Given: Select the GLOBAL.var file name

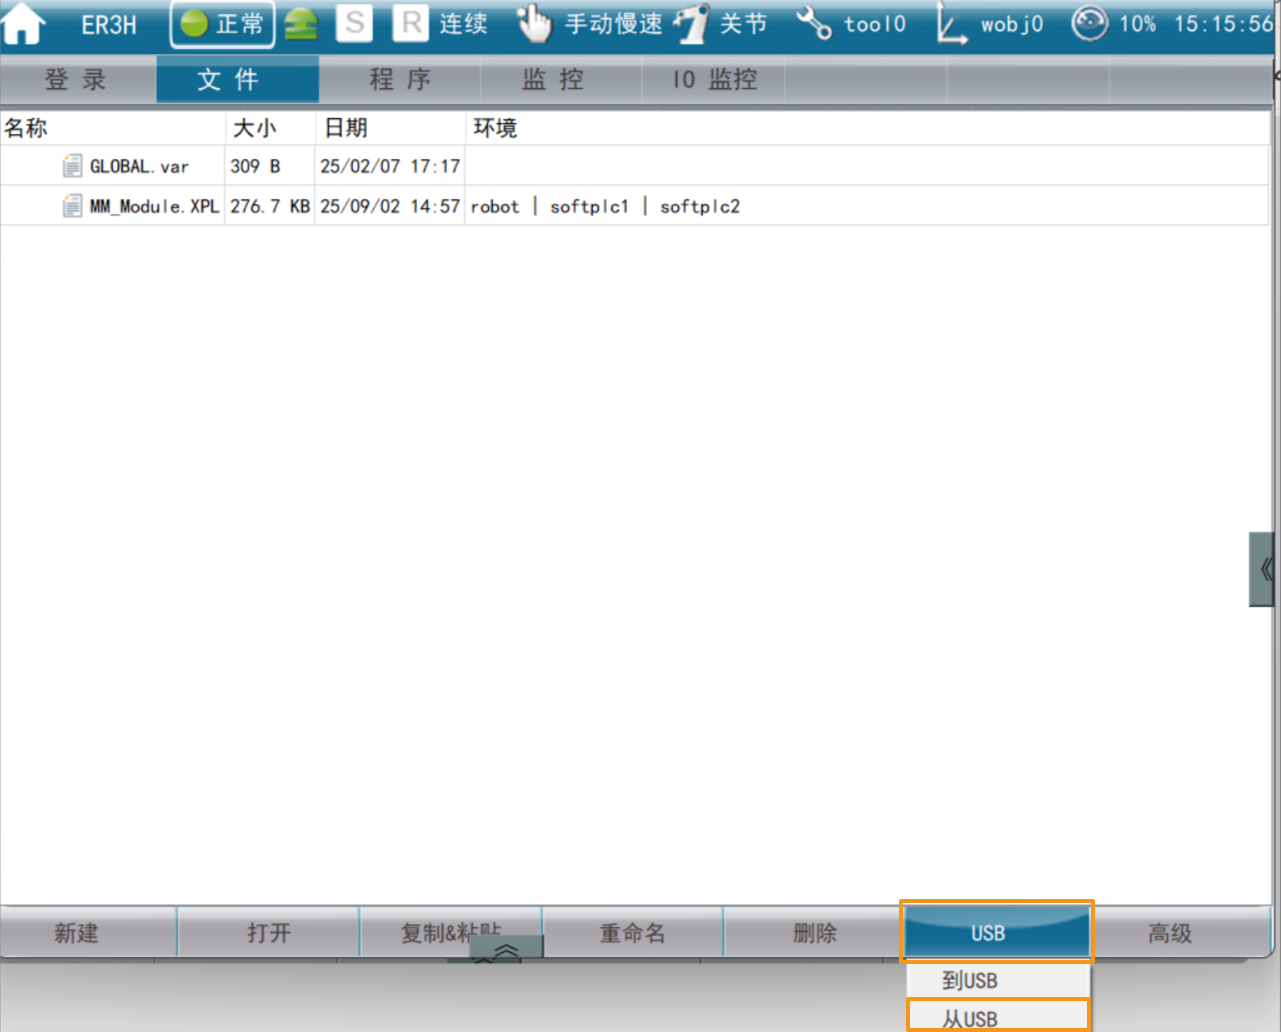Looking at the screenshot, I should coord(139,167).
